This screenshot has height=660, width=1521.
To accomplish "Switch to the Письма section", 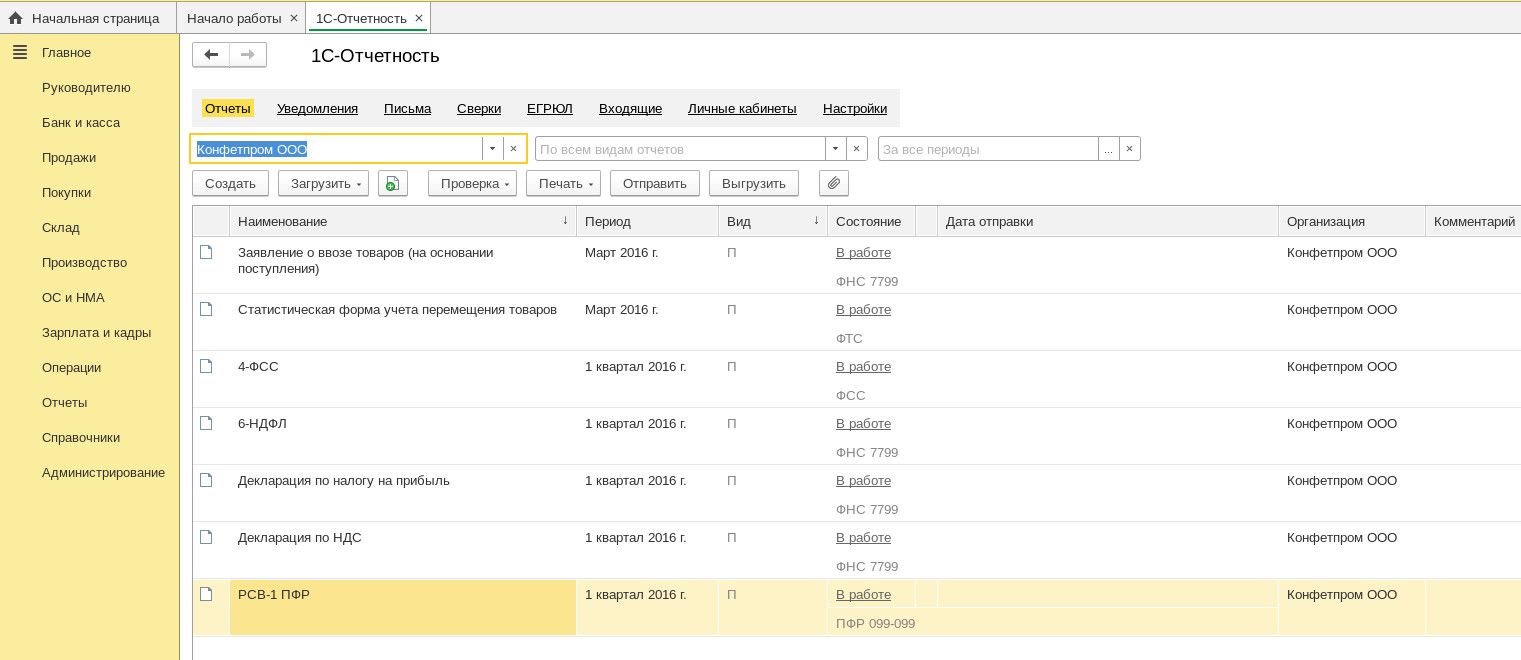I will click(x=407, y=108).
